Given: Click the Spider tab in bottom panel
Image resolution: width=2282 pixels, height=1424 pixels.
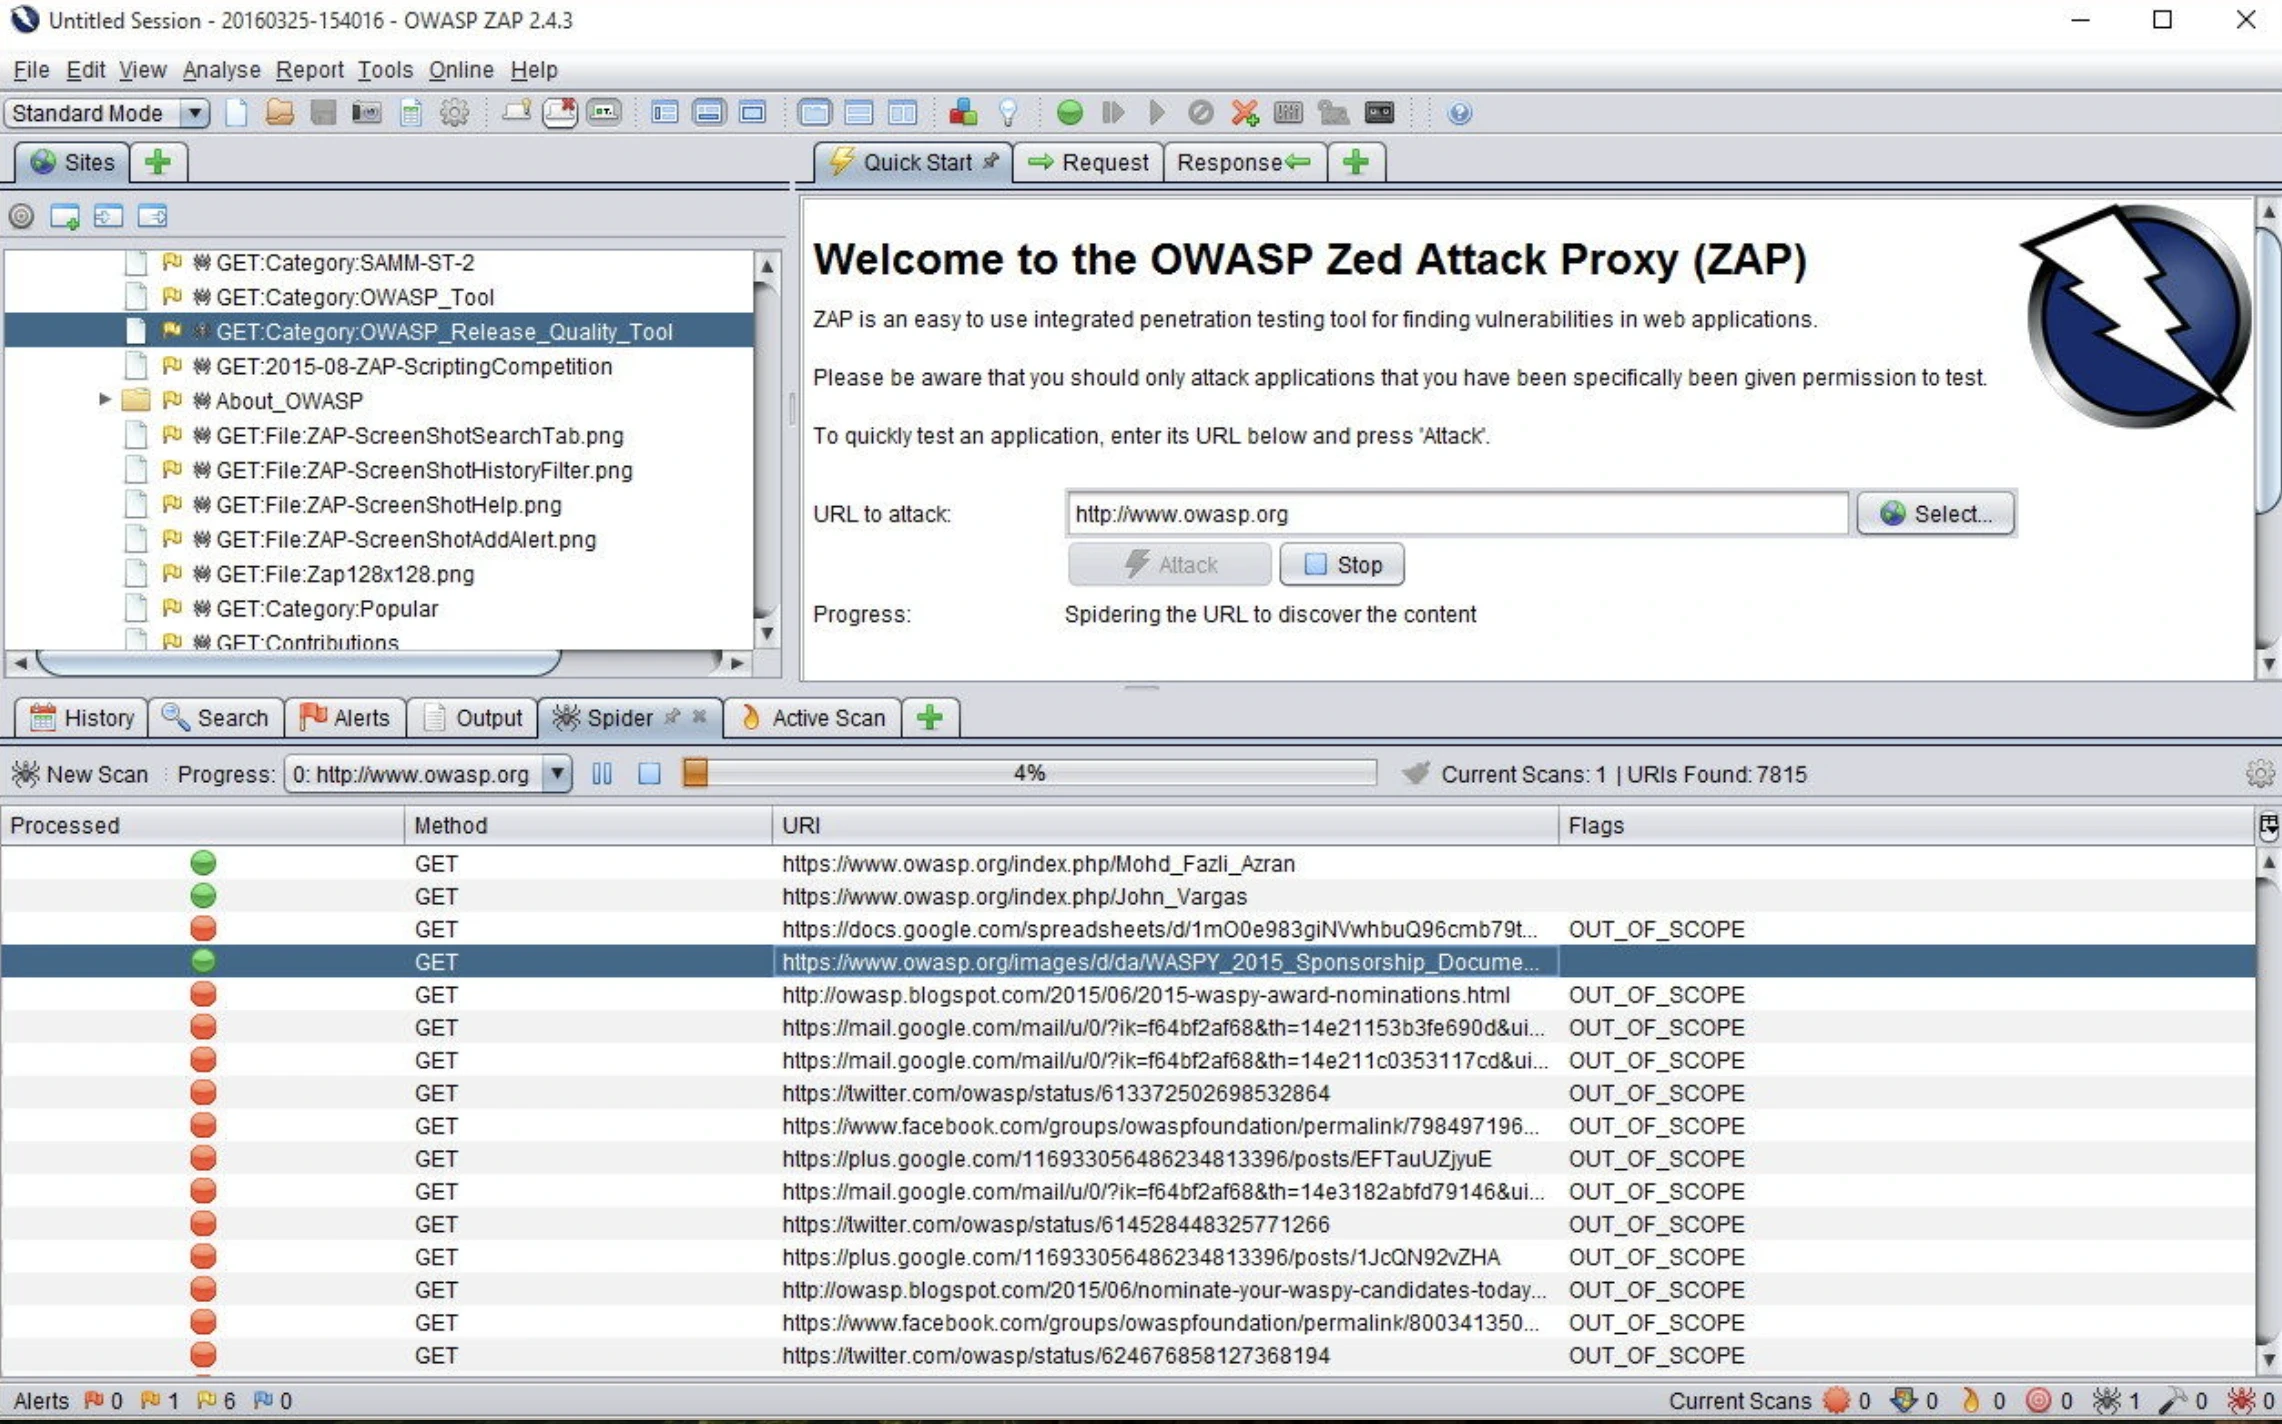Looking at the screenshot, I should [x=620, y=717].
